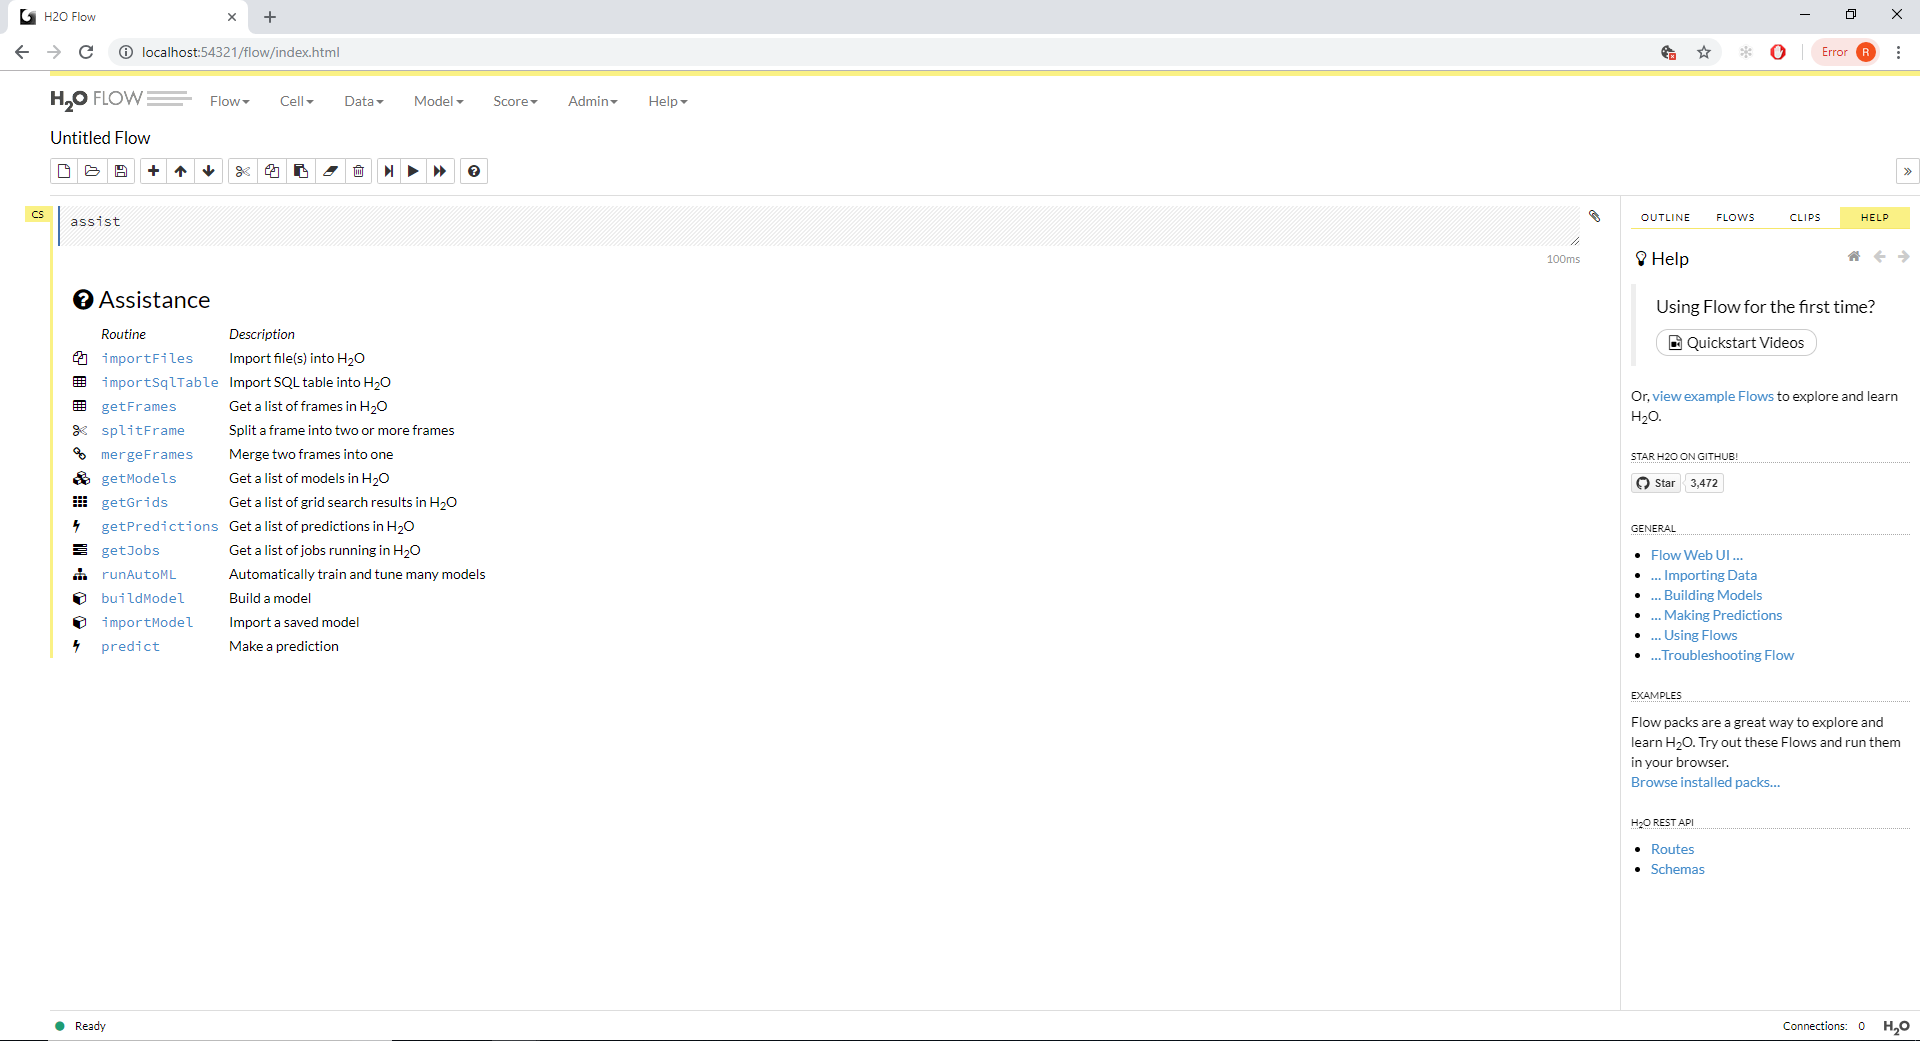Click the predict routine

click(x=130, y=646)
